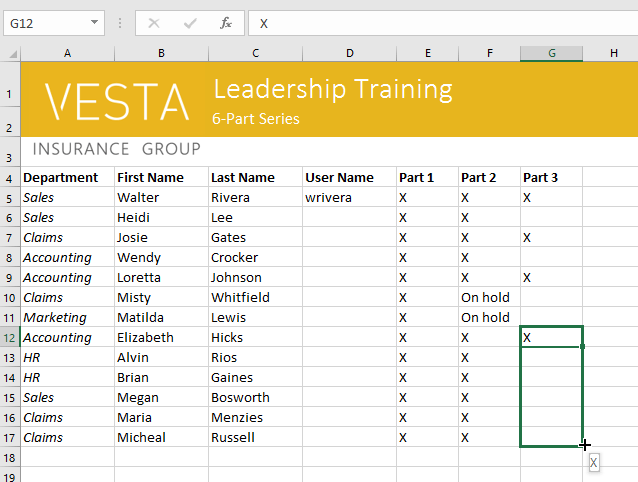Select the Leadership Training title cell
Screen dimensions: 638x482
coord(333,89)
